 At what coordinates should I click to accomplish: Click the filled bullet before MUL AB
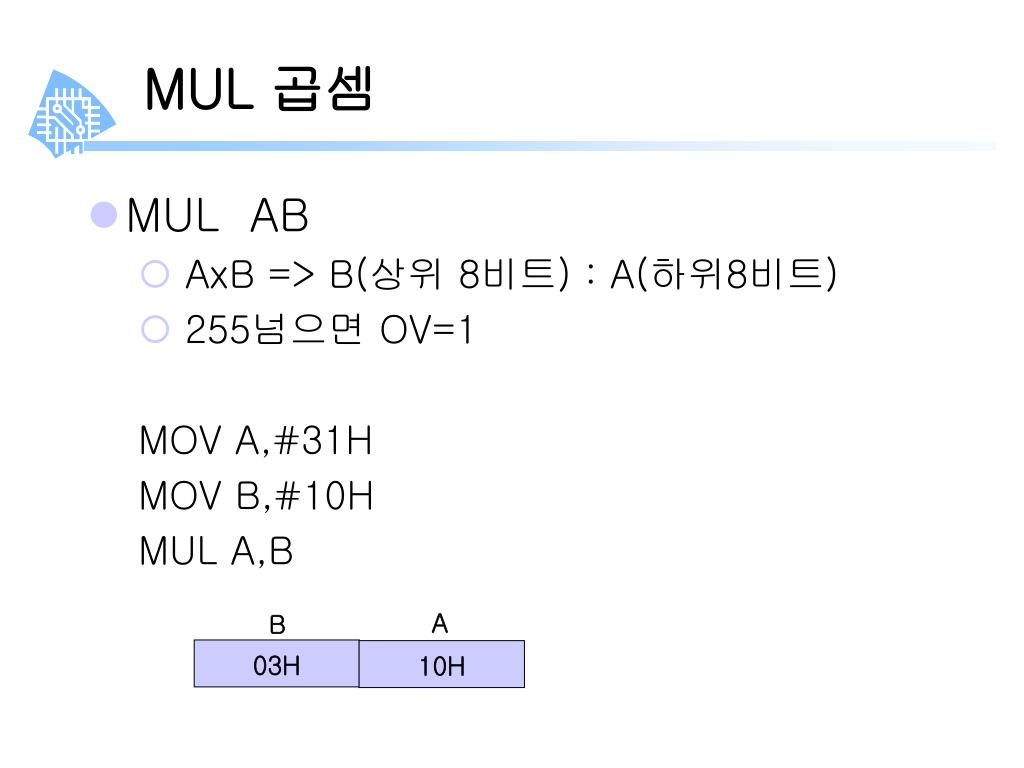[x=104, y=215]
